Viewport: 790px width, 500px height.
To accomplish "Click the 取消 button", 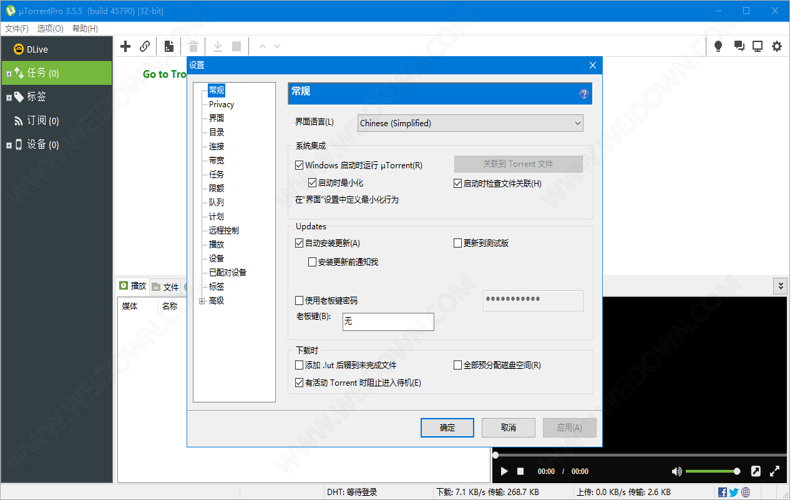I will 508,427.
